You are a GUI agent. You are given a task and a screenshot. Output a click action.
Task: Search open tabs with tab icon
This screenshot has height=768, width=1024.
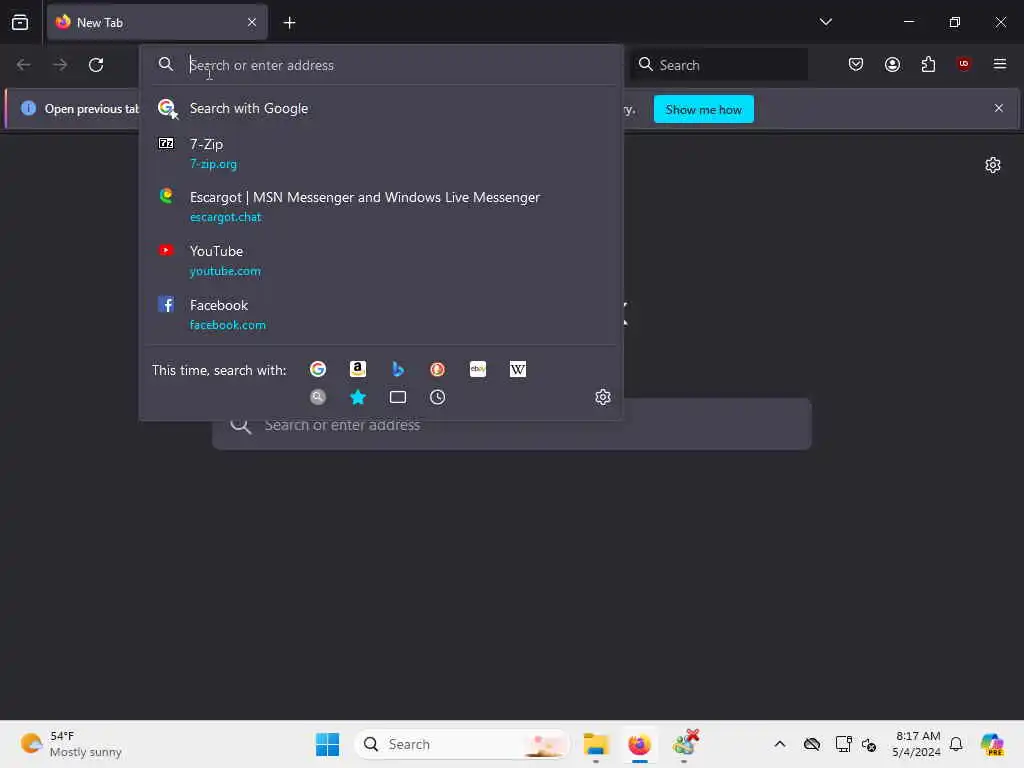(x=398, y=397)
